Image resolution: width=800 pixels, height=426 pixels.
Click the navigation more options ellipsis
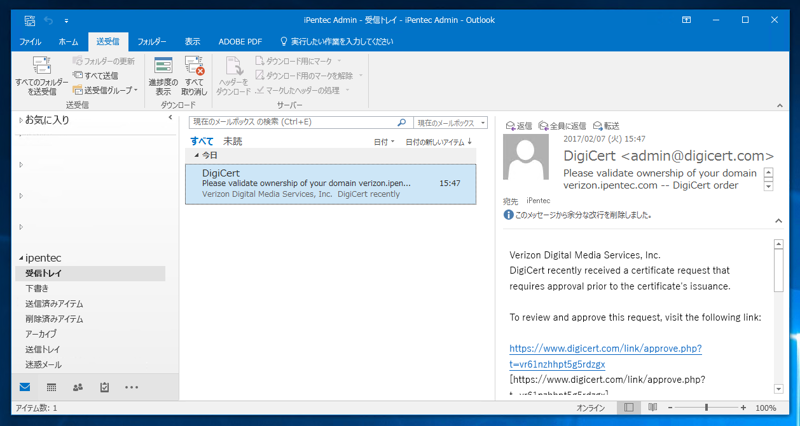[x=132, y=387]
